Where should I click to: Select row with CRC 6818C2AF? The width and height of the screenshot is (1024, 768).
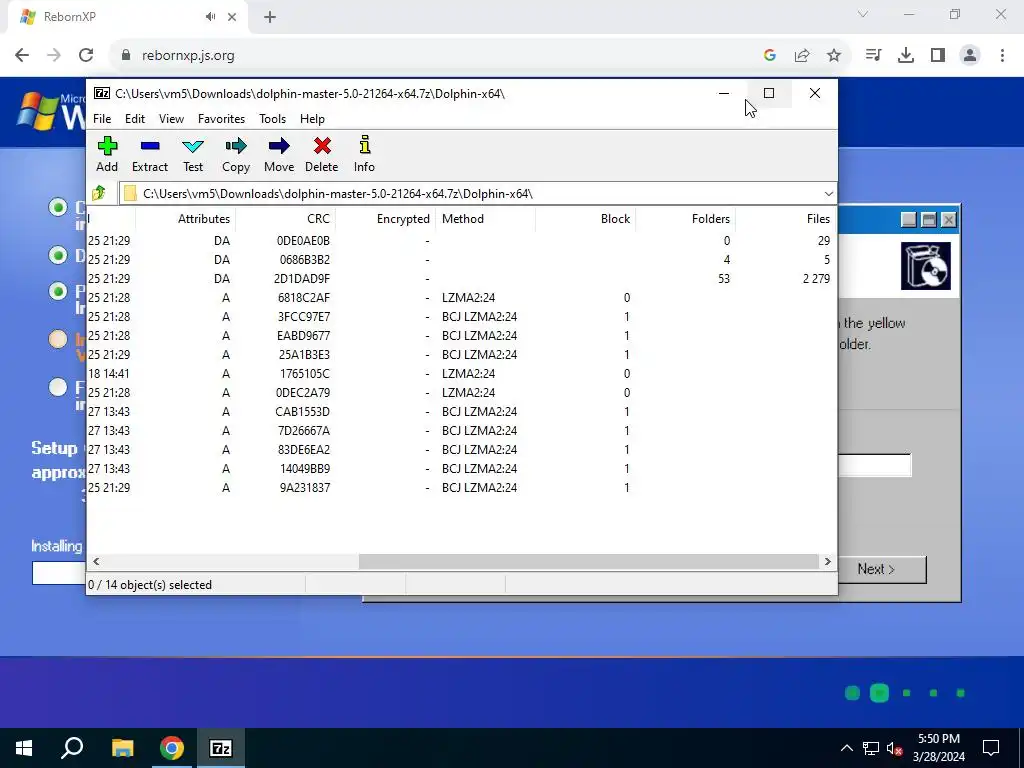[461, 298]
